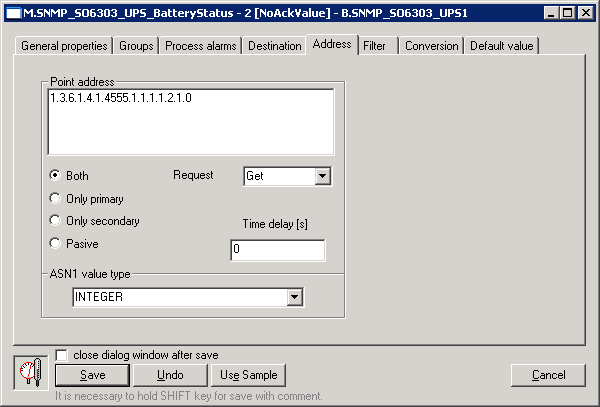Expand the ASN1 value type INTEGER dropdown
The width and height of the screenshot is (600, 407).
pyautogui.click(x=294, y=297)
